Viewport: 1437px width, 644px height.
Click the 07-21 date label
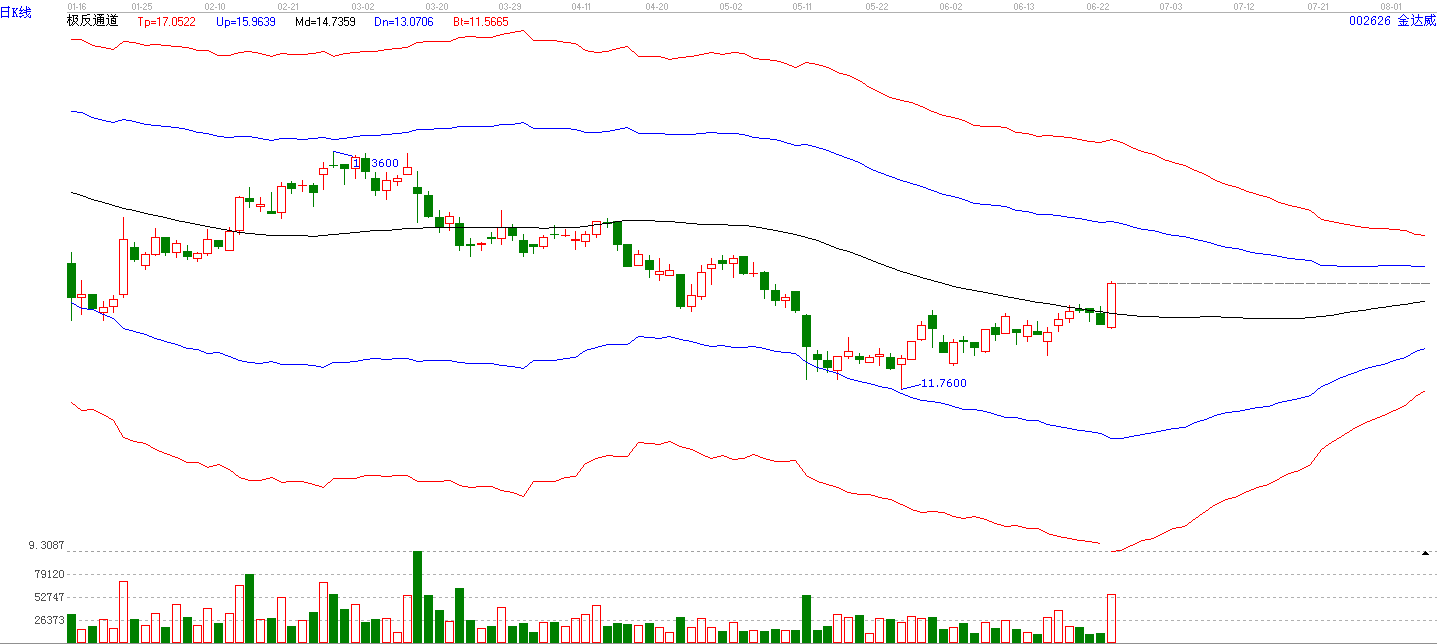click(x=1319, y=6)
